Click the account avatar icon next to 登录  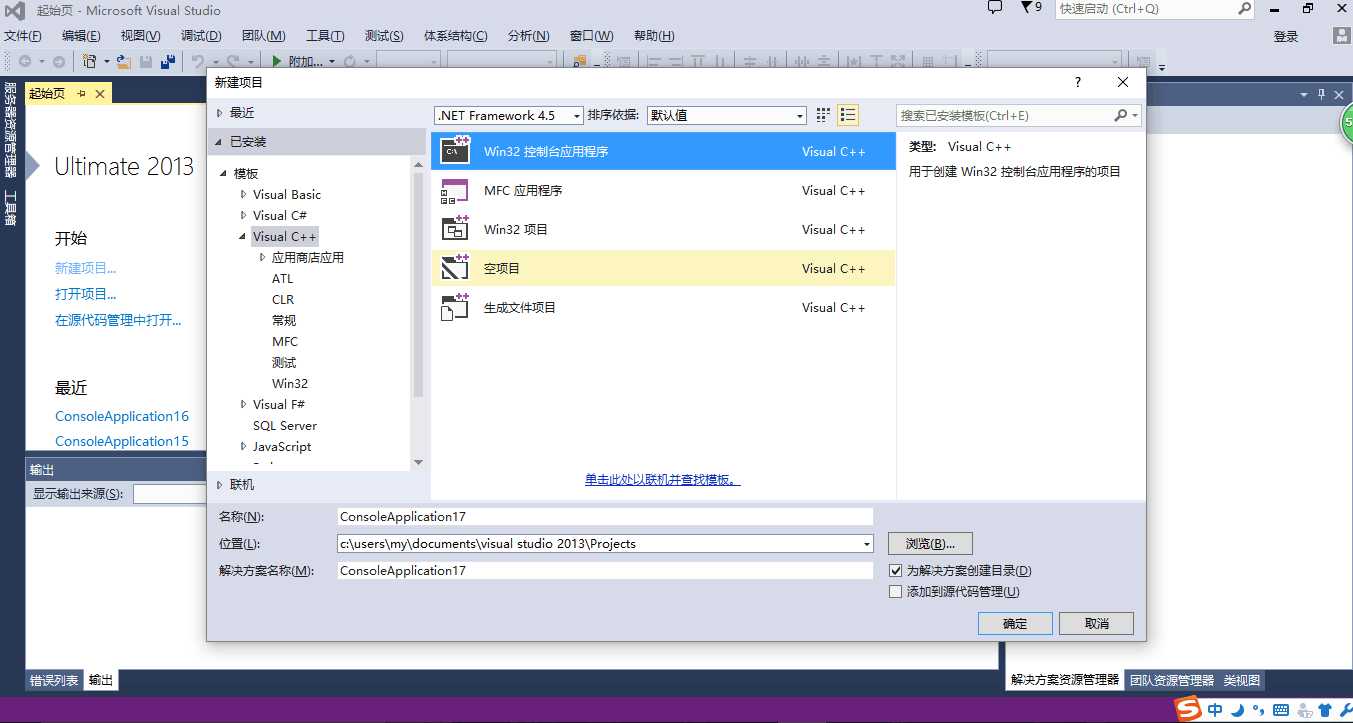(x=1343, y=36)
